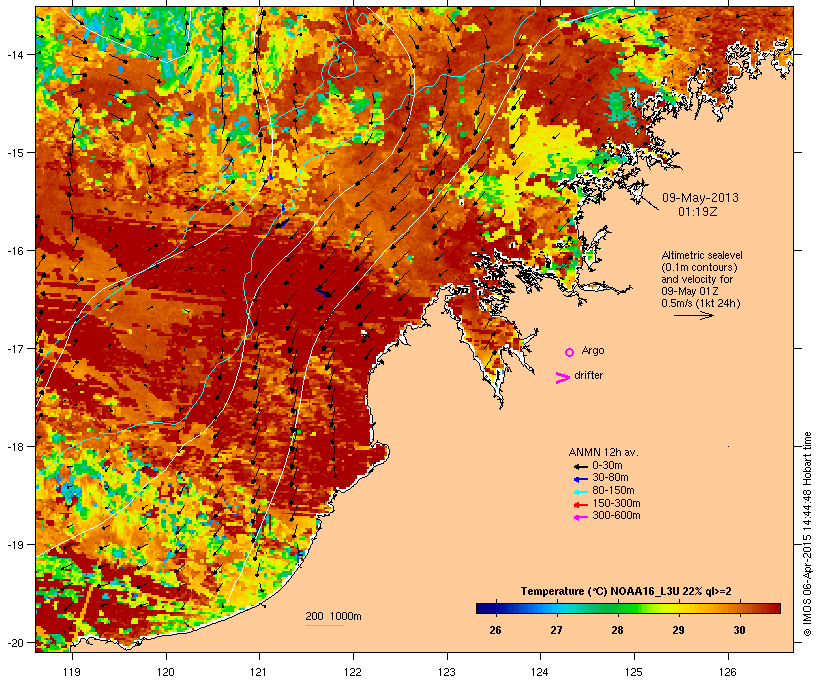Click the 0.5m/s velocity scale arrow

tap(693, 315)
